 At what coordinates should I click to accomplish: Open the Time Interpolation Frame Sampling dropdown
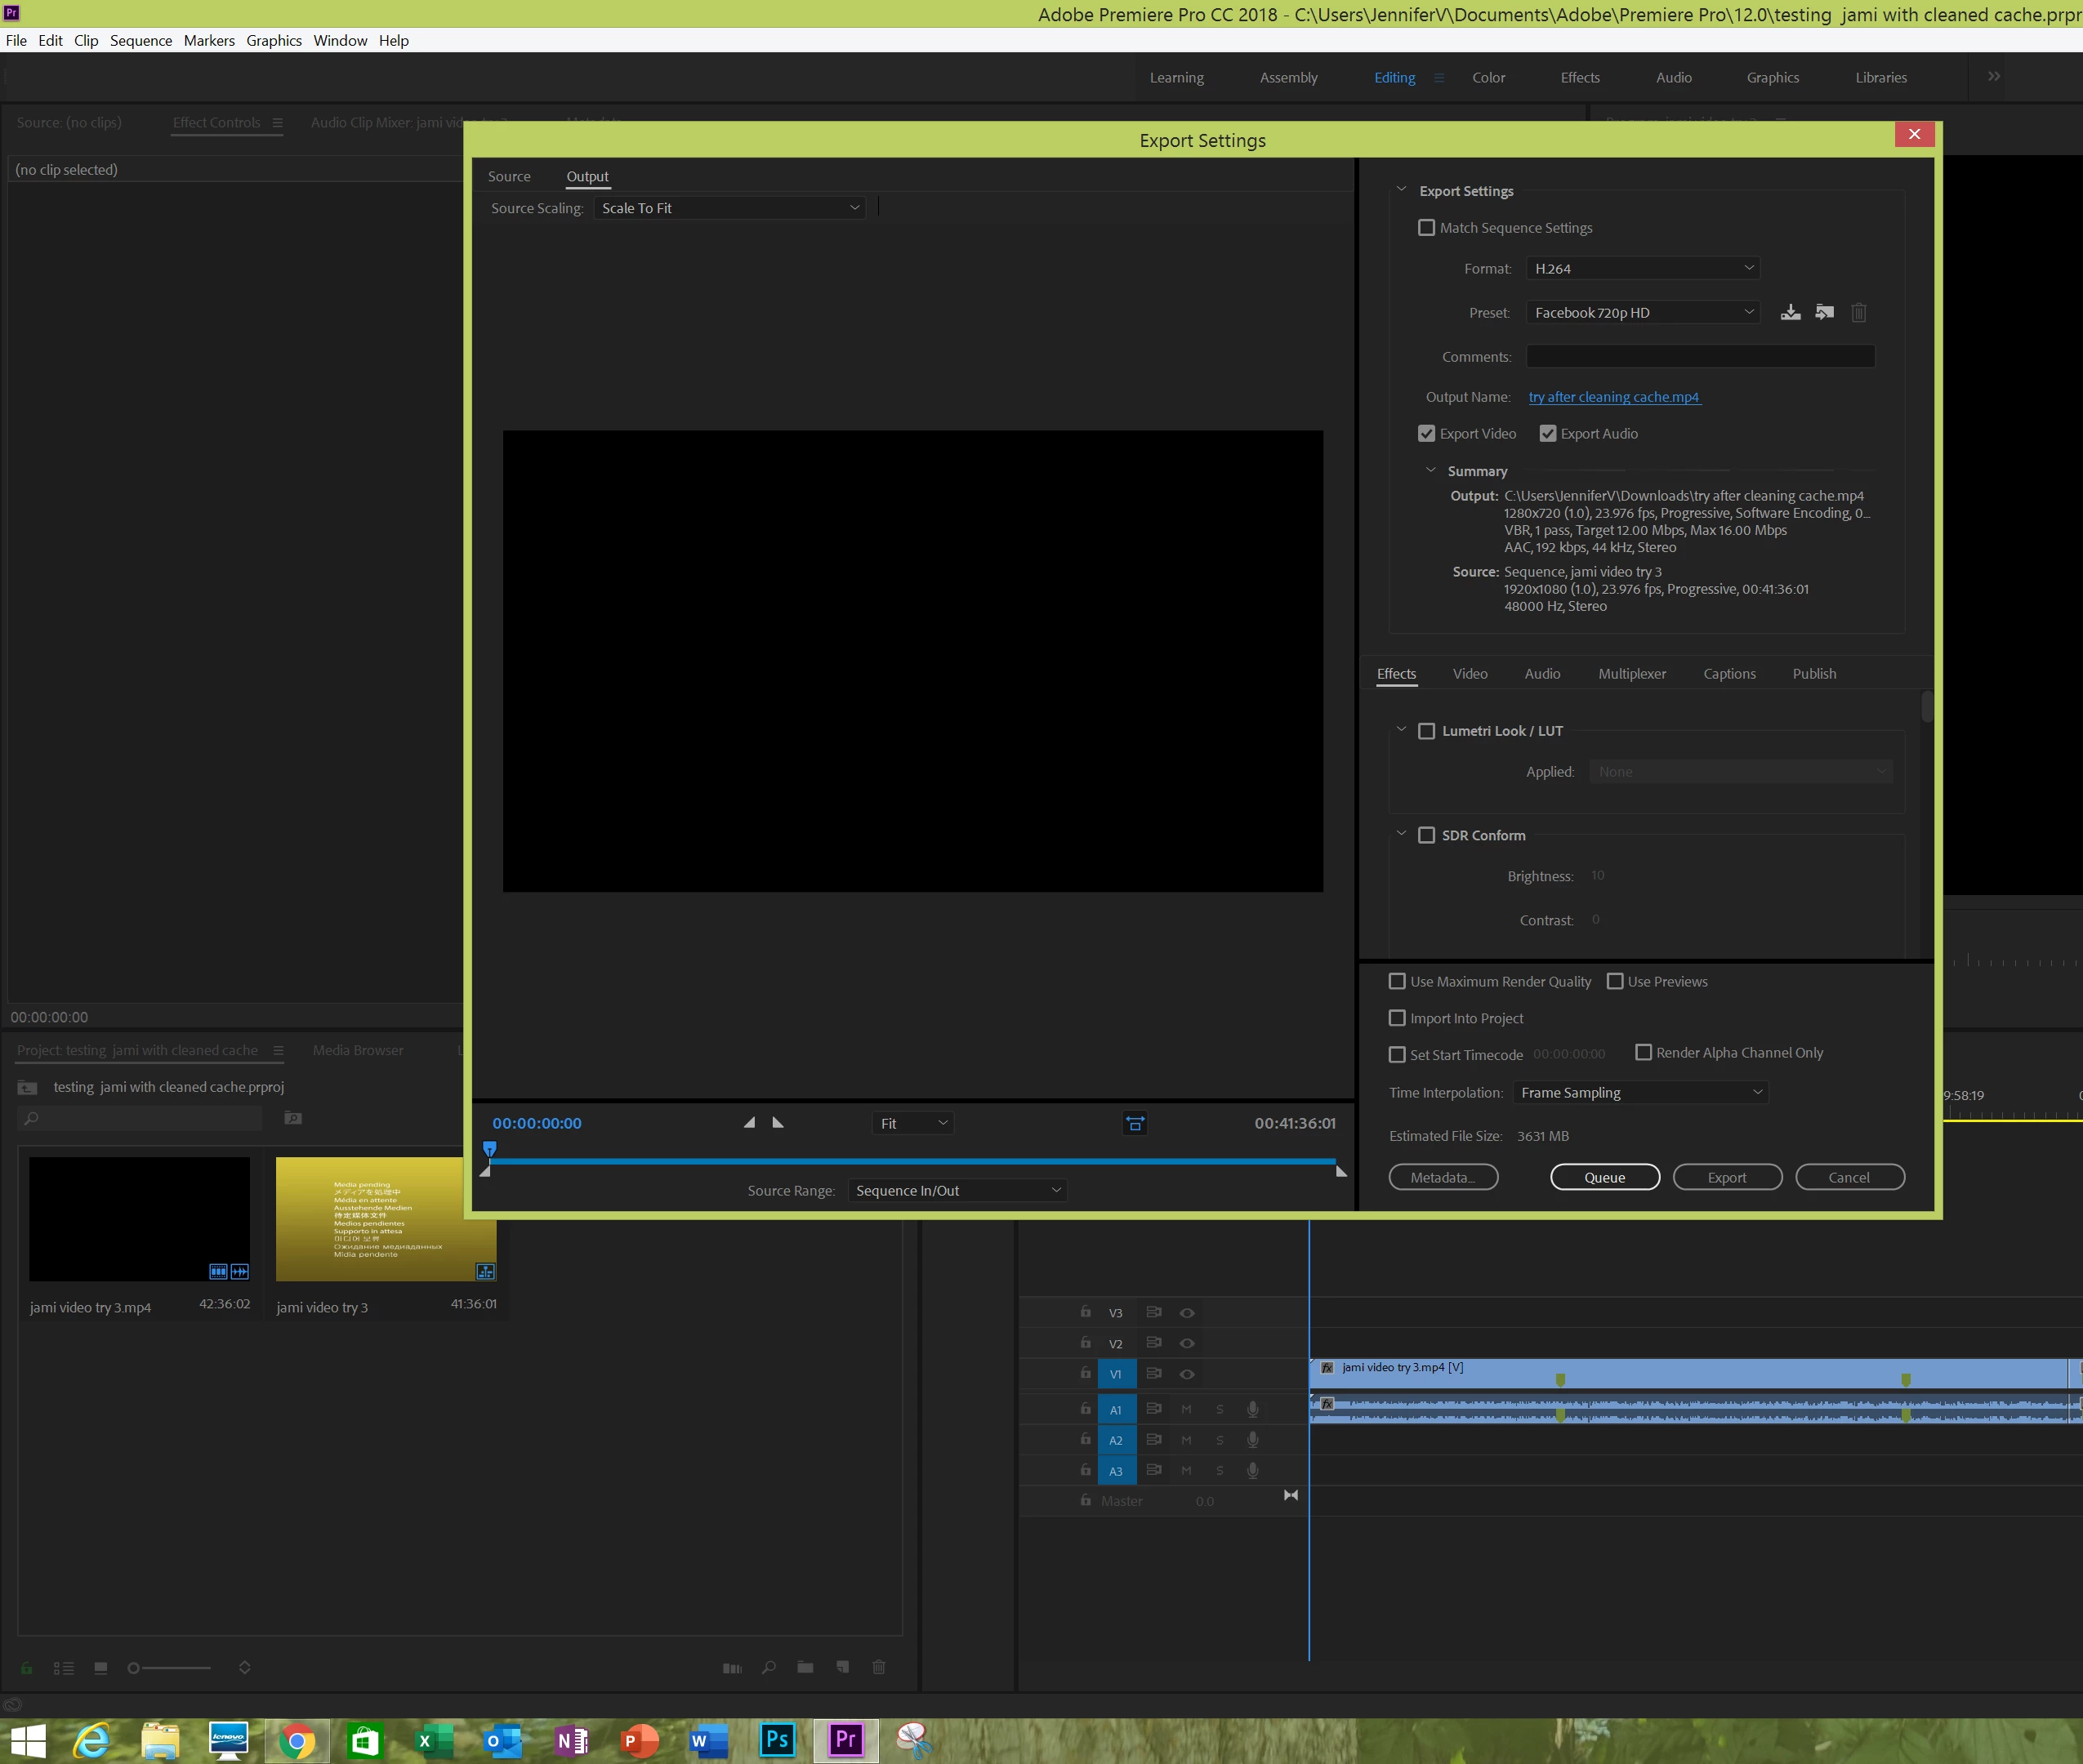point(1640,1092)
